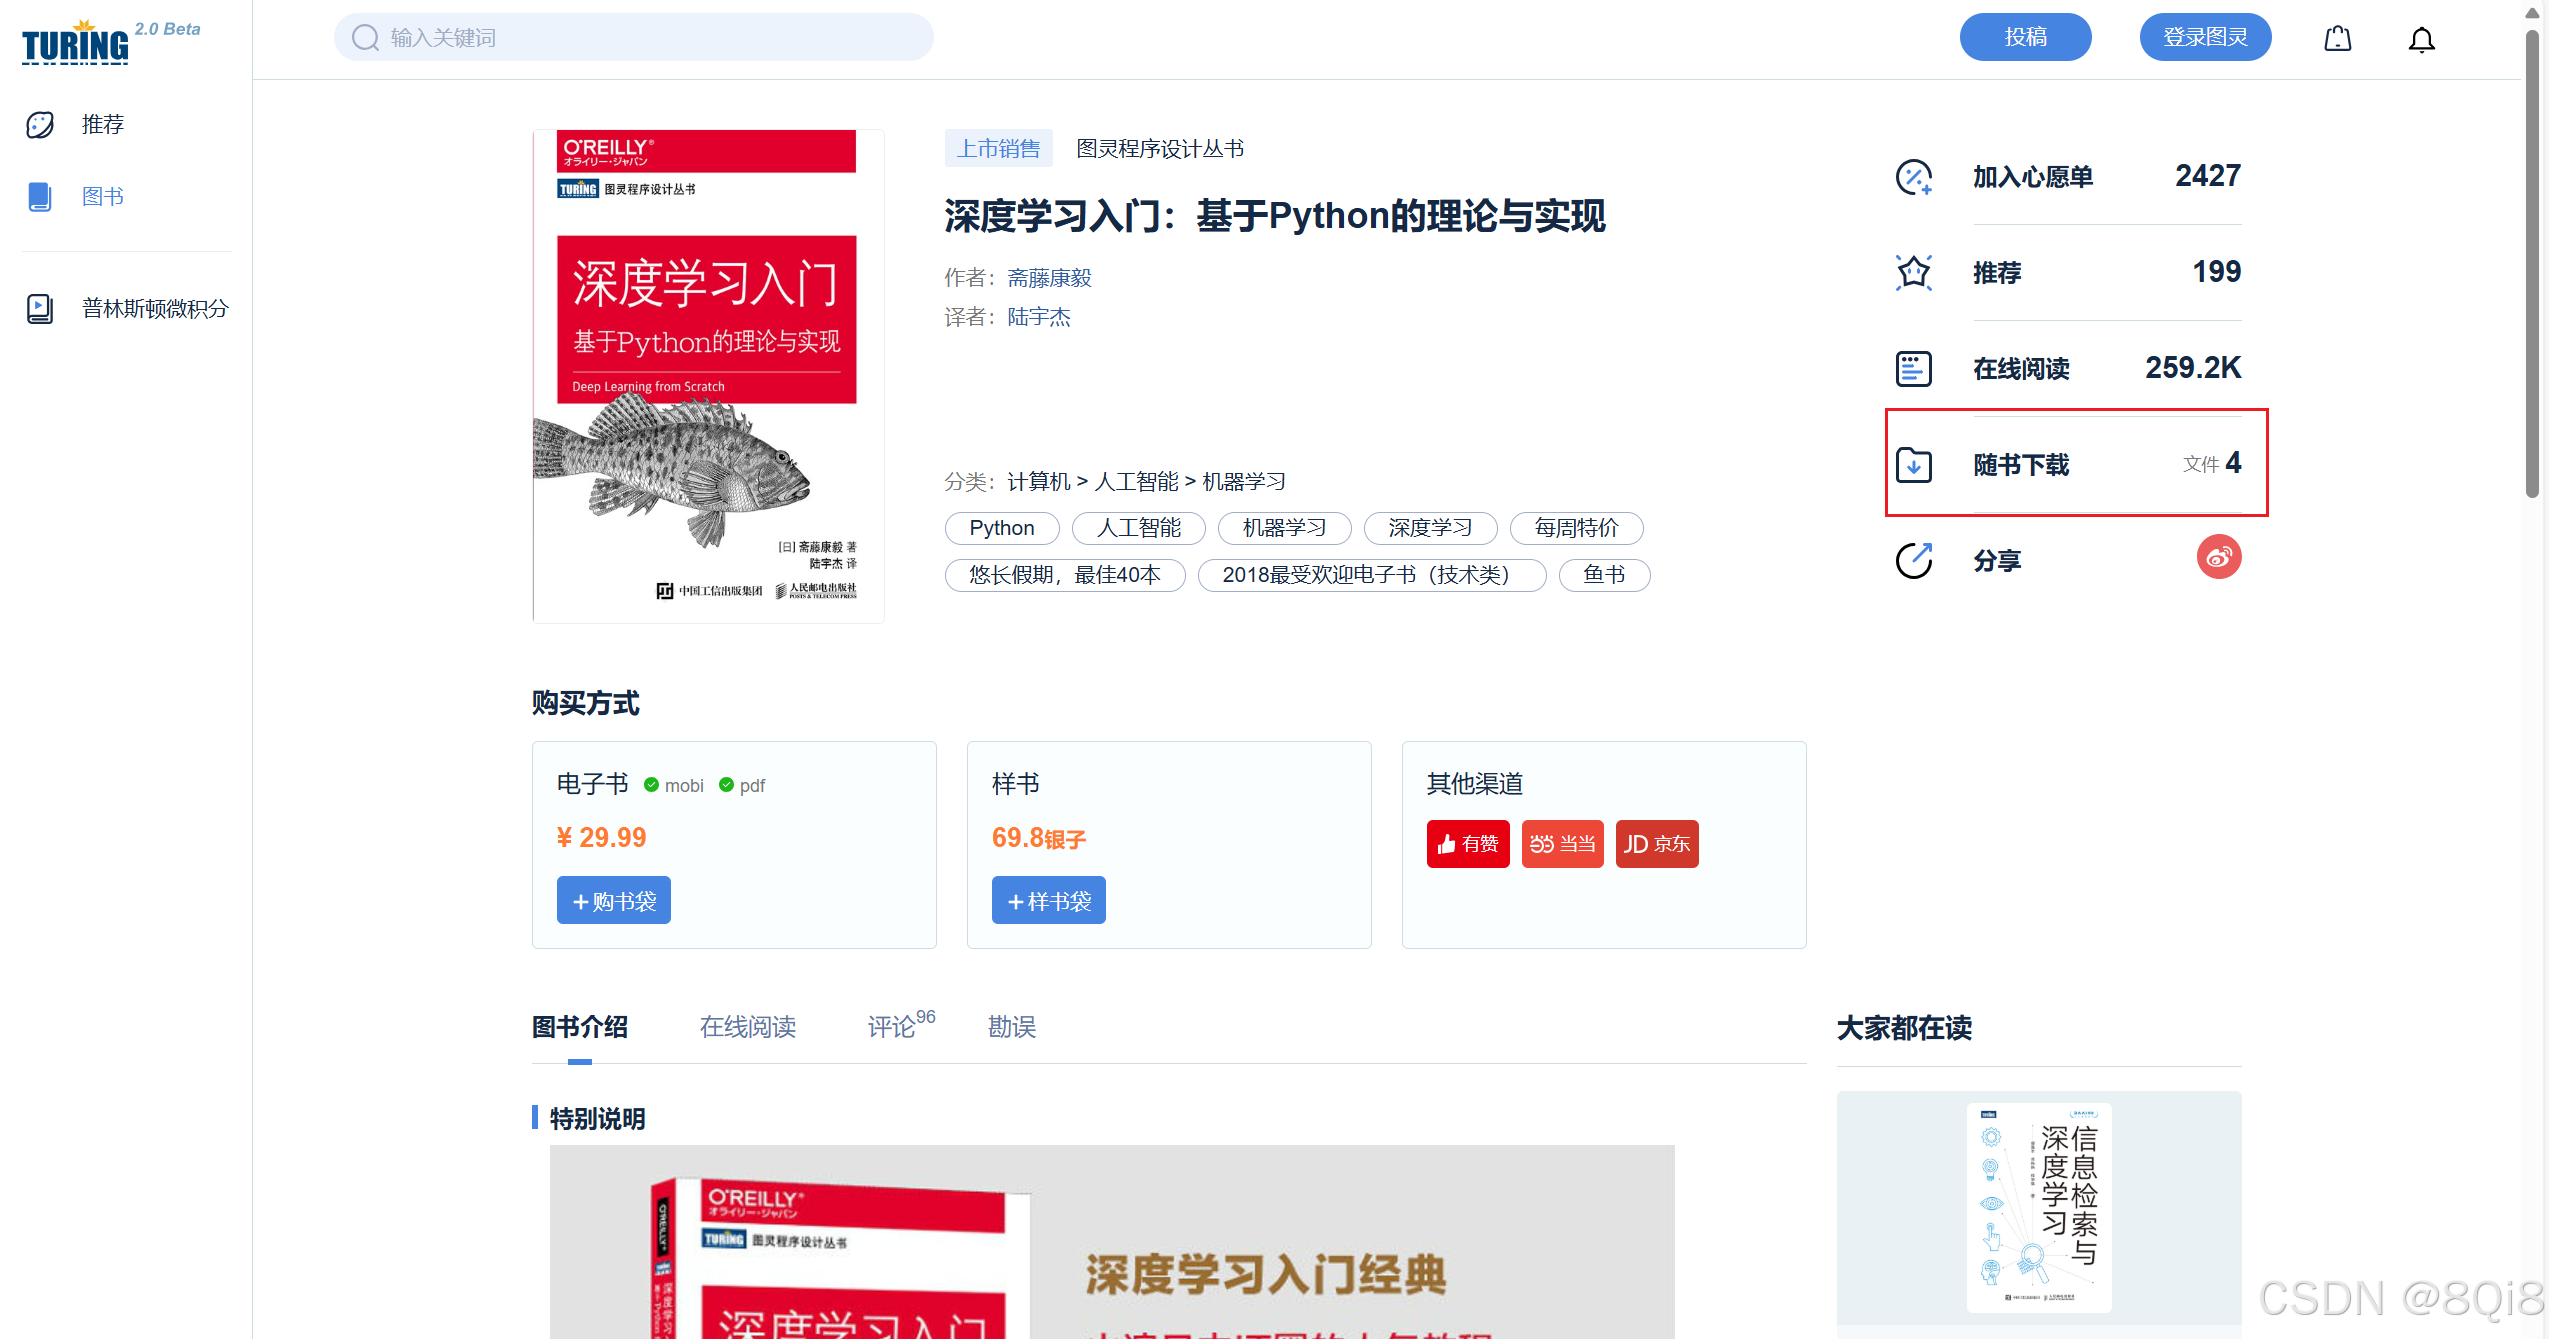Click the mobi format indicator

click(x=674, y=786)
